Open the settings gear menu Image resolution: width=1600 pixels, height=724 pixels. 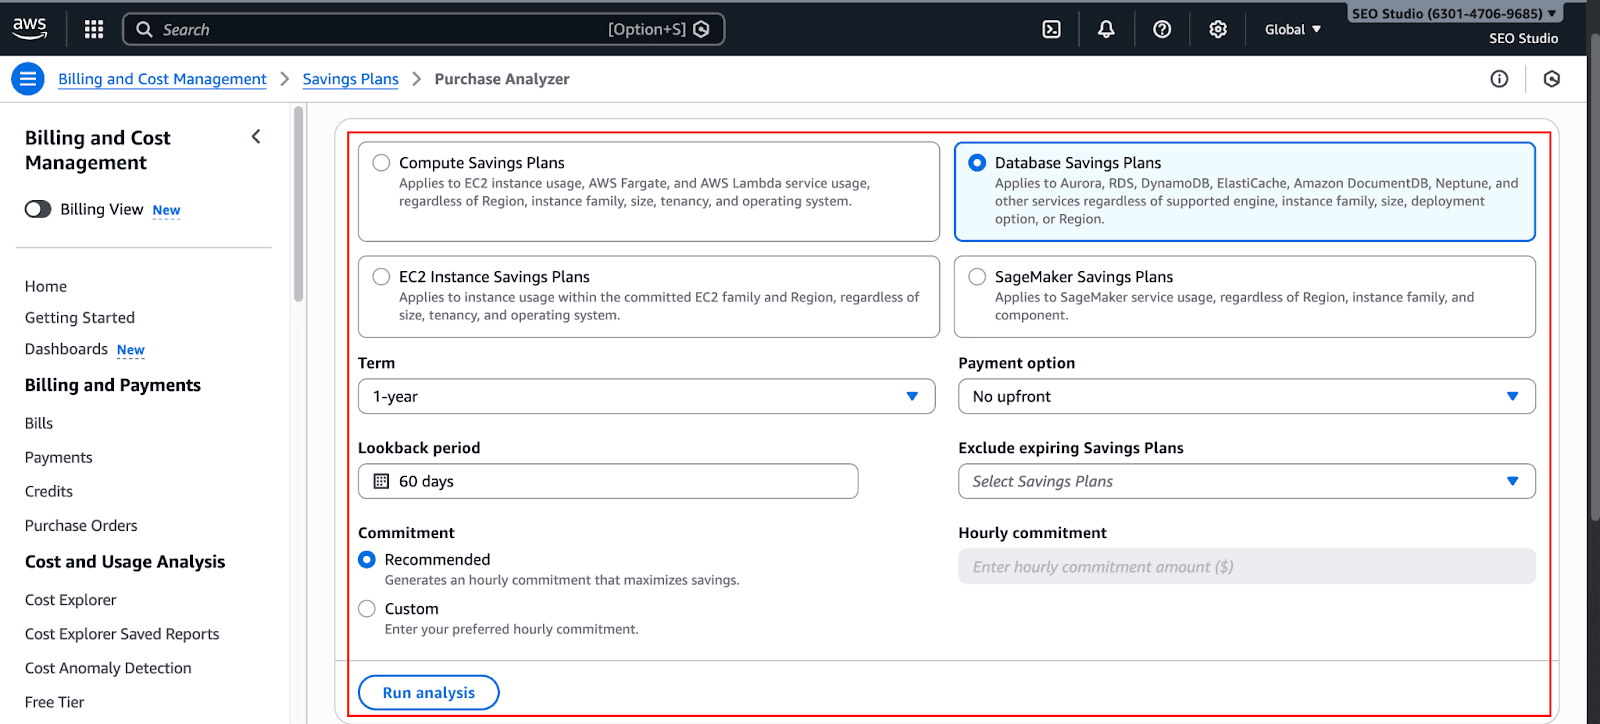(1218, 30)
